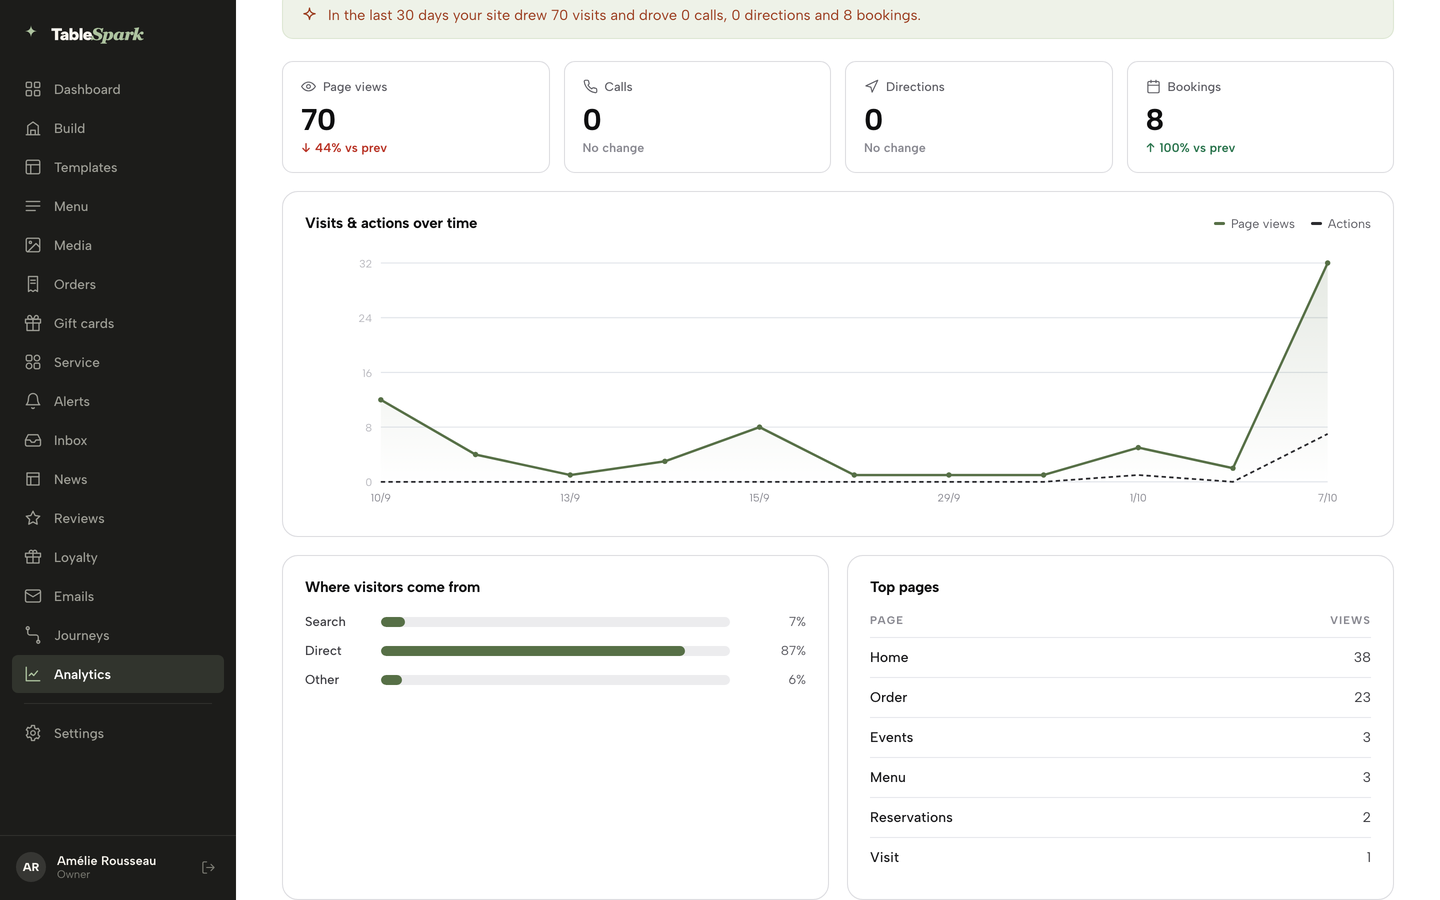Click the Reviews star icon
The width and height of the screenshot is (1440, 900).
(x=33, y=518)
